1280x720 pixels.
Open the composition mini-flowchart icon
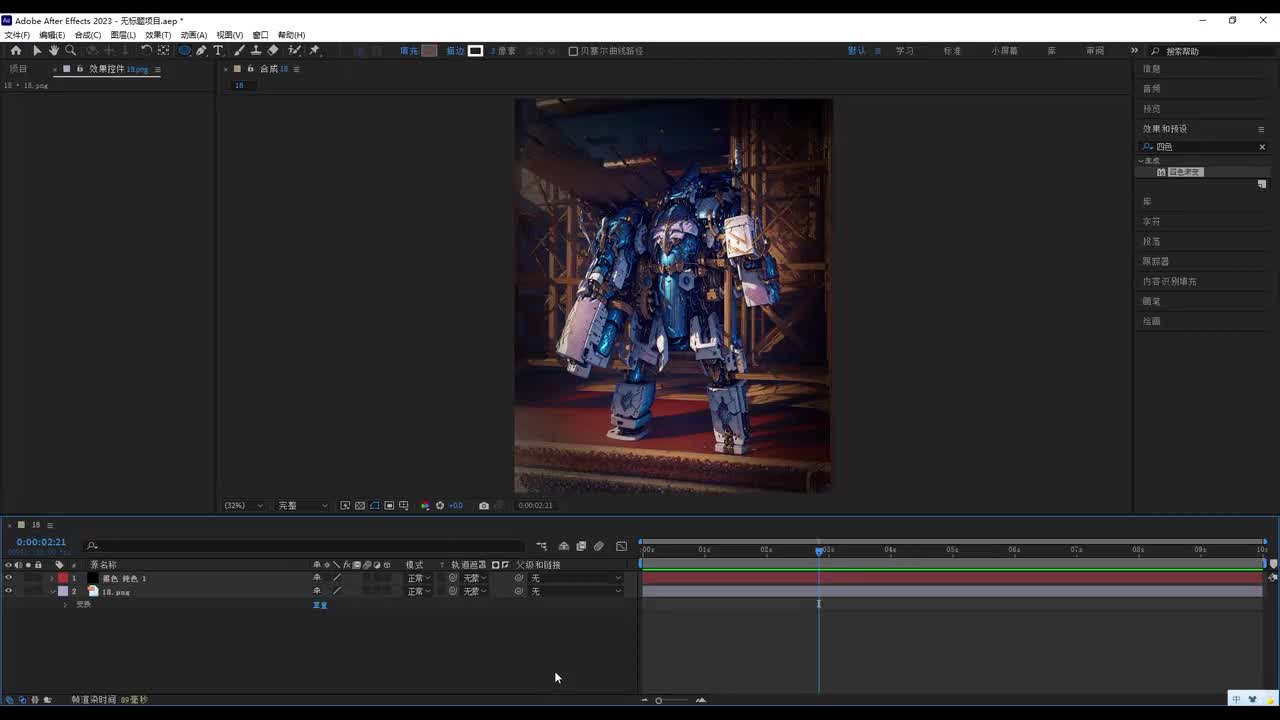541,546
